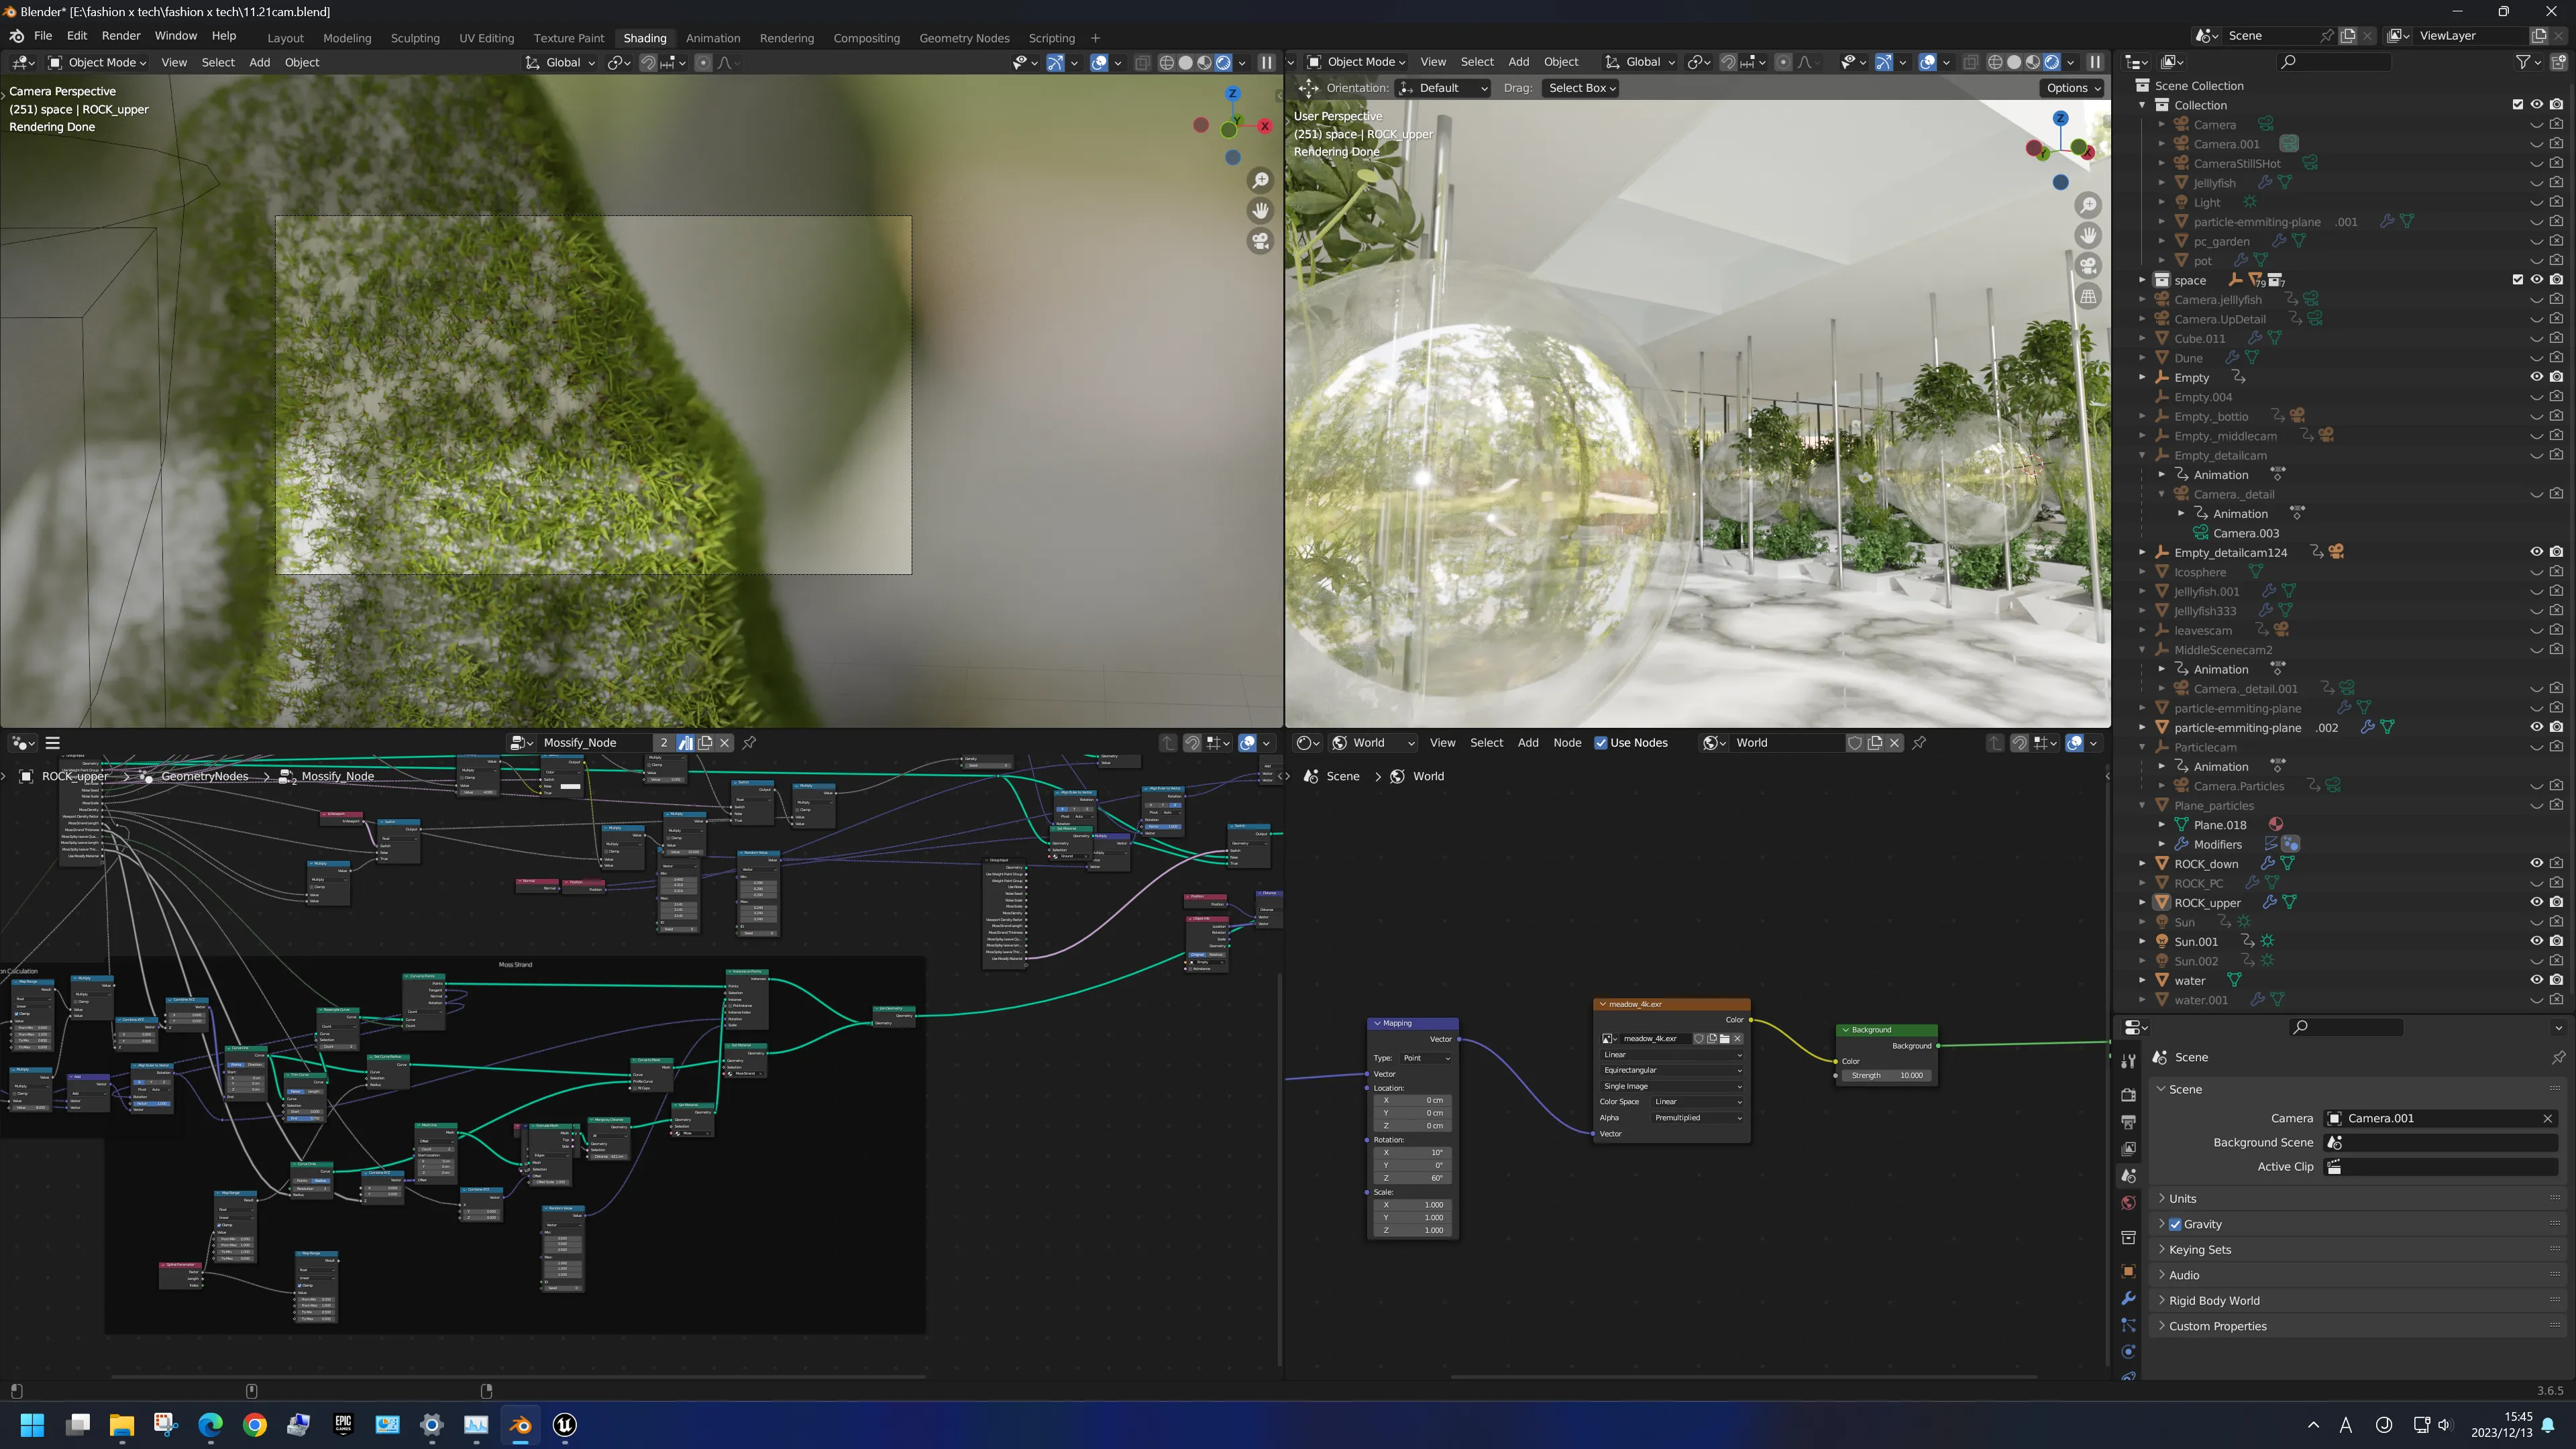Disable render visibility for the water object
Image resolution: width=2576 pixels, height=1449 pixels.
pos(2557,980)
